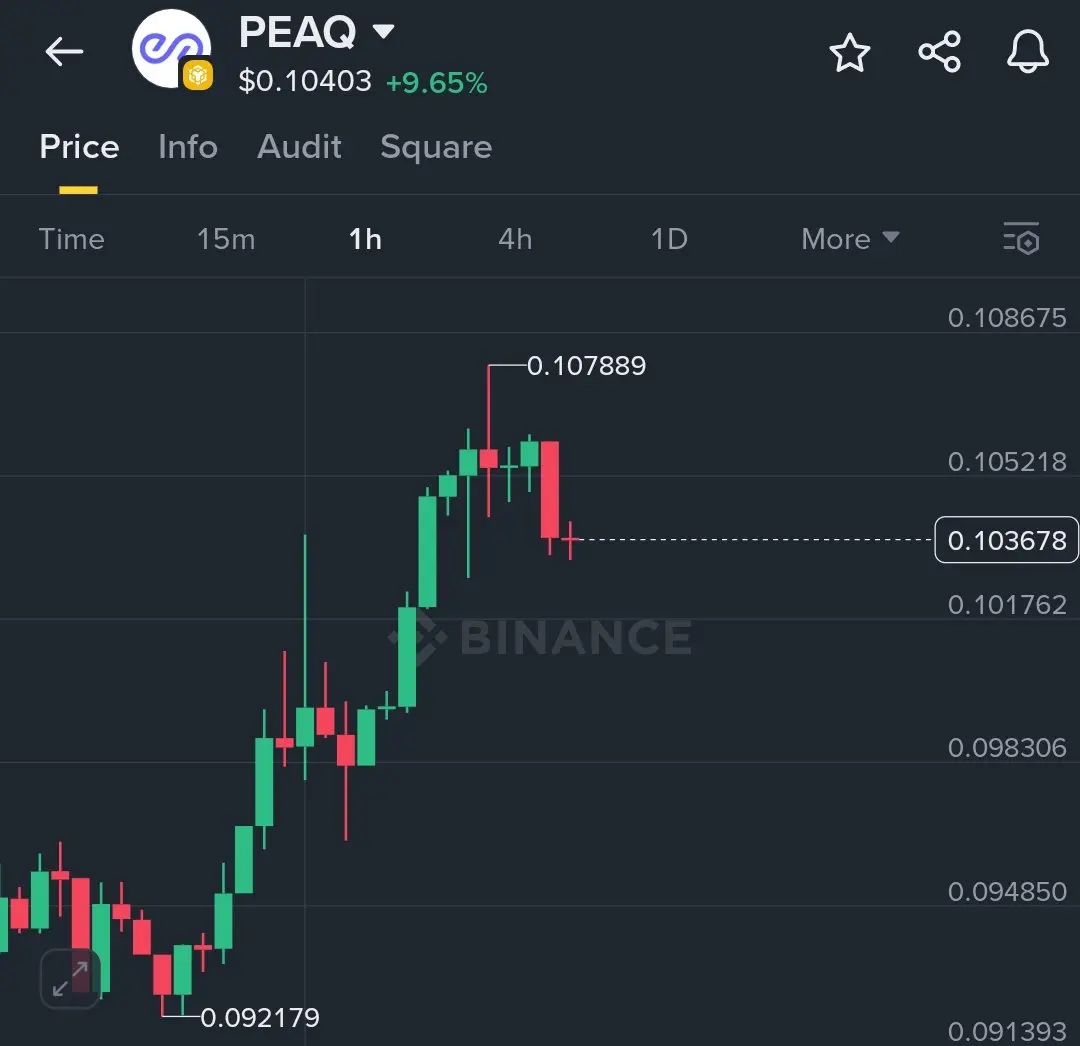
Task: Select the 1D timeframe
Action: [x=669, y=239]
